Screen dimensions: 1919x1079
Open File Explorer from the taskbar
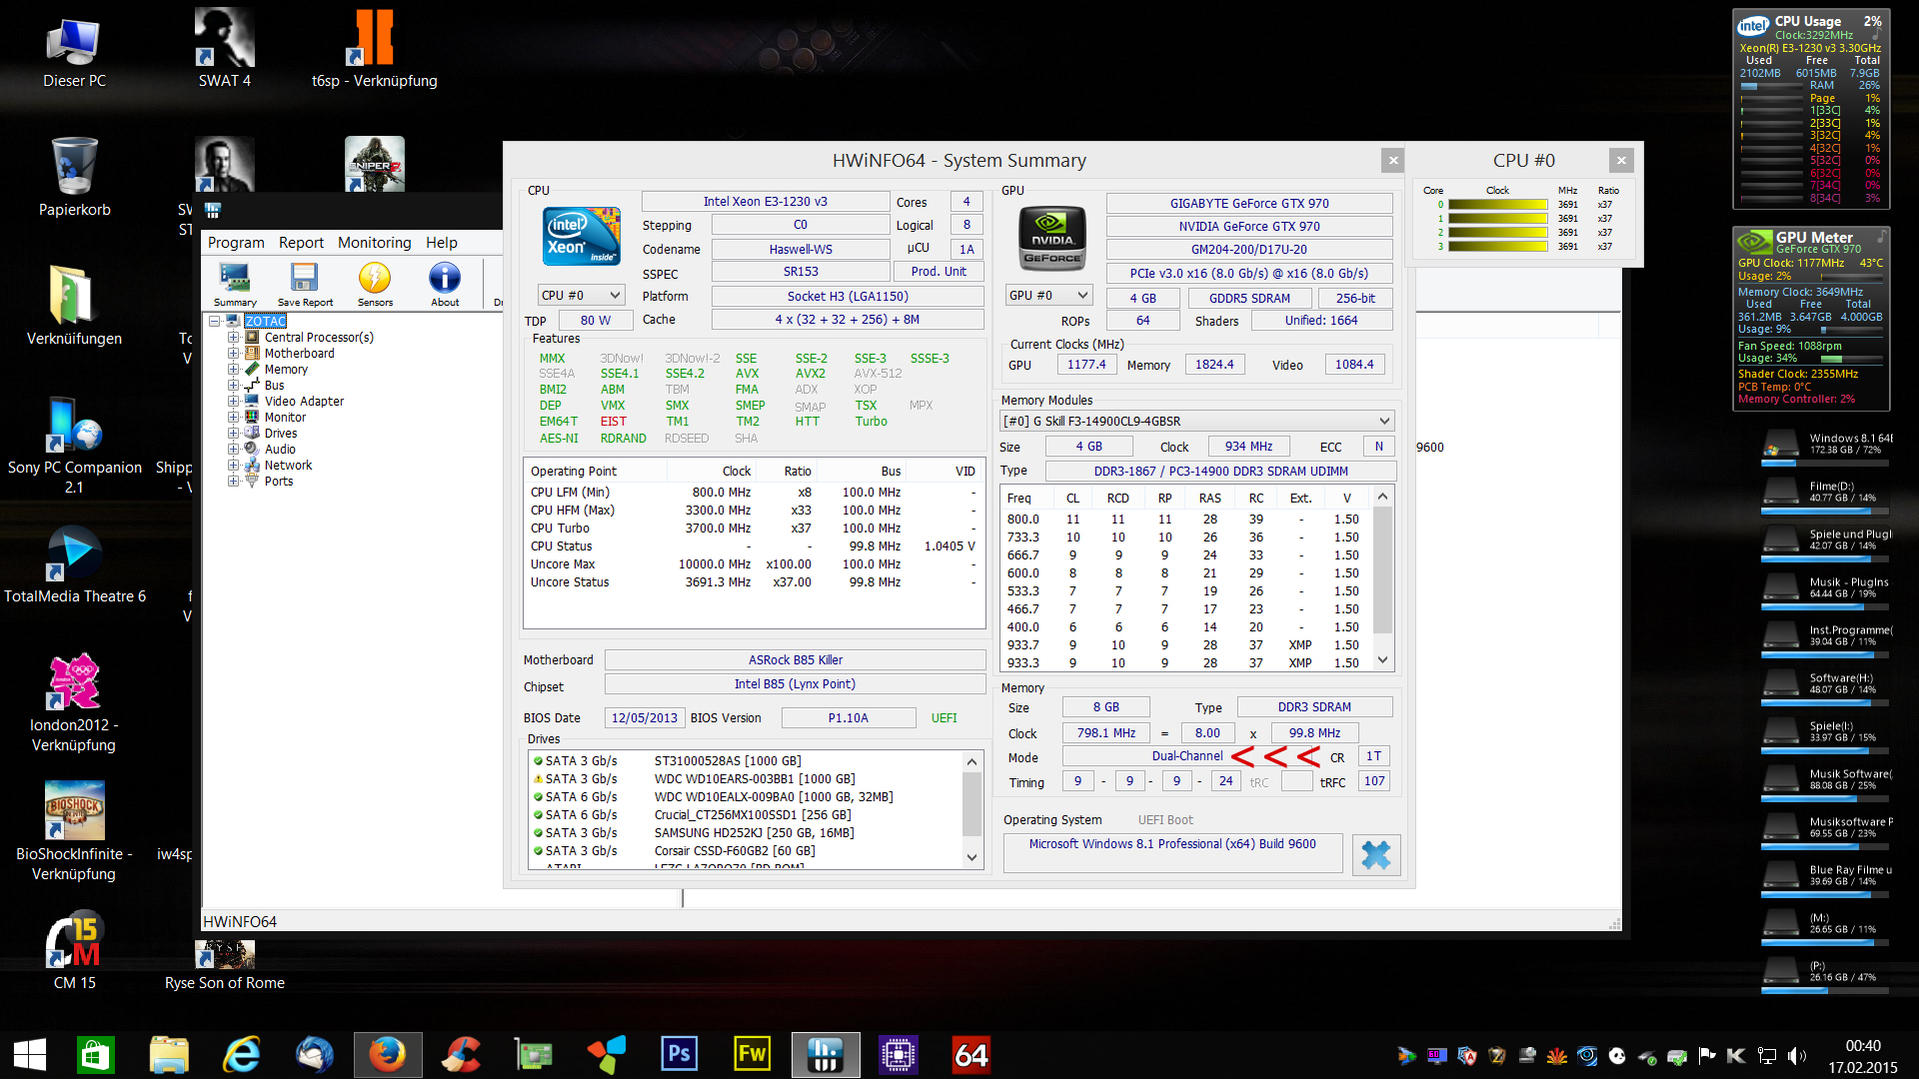pyautogui.click(x=169, y=1055)
